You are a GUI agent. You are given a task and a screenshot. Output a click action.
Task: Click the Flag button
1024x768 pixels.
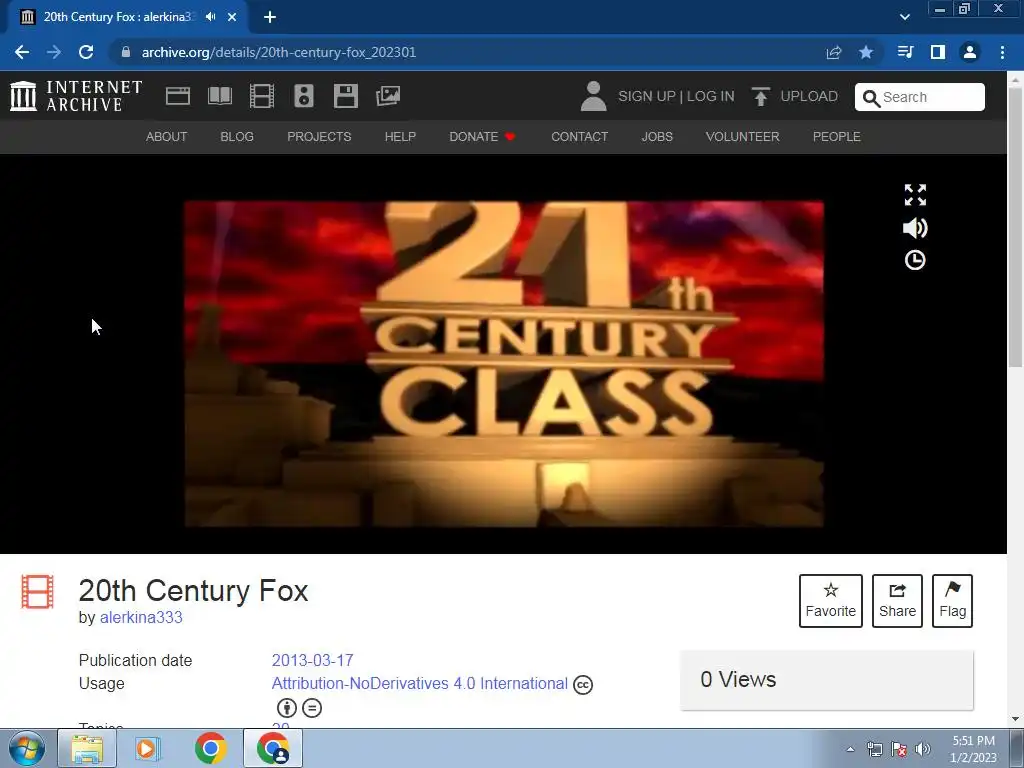tap(952, 601)
